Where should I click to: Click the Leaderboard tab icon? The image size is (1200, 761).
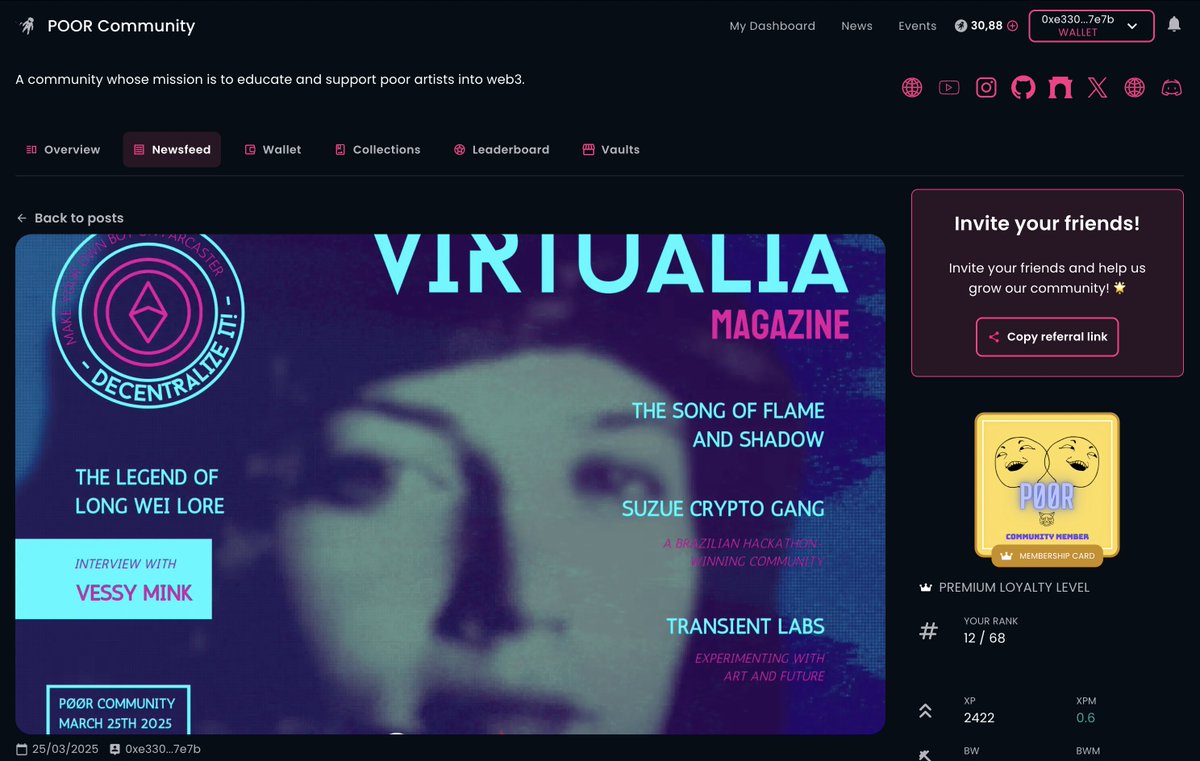coord(460,149)
